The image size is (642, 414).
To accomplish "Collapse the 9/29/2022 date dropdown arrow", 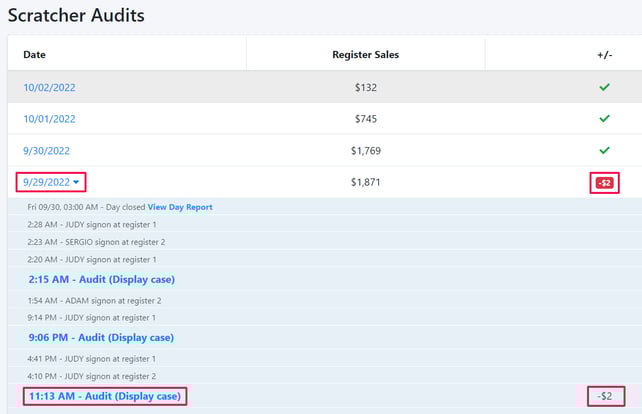I will [77, 182].
